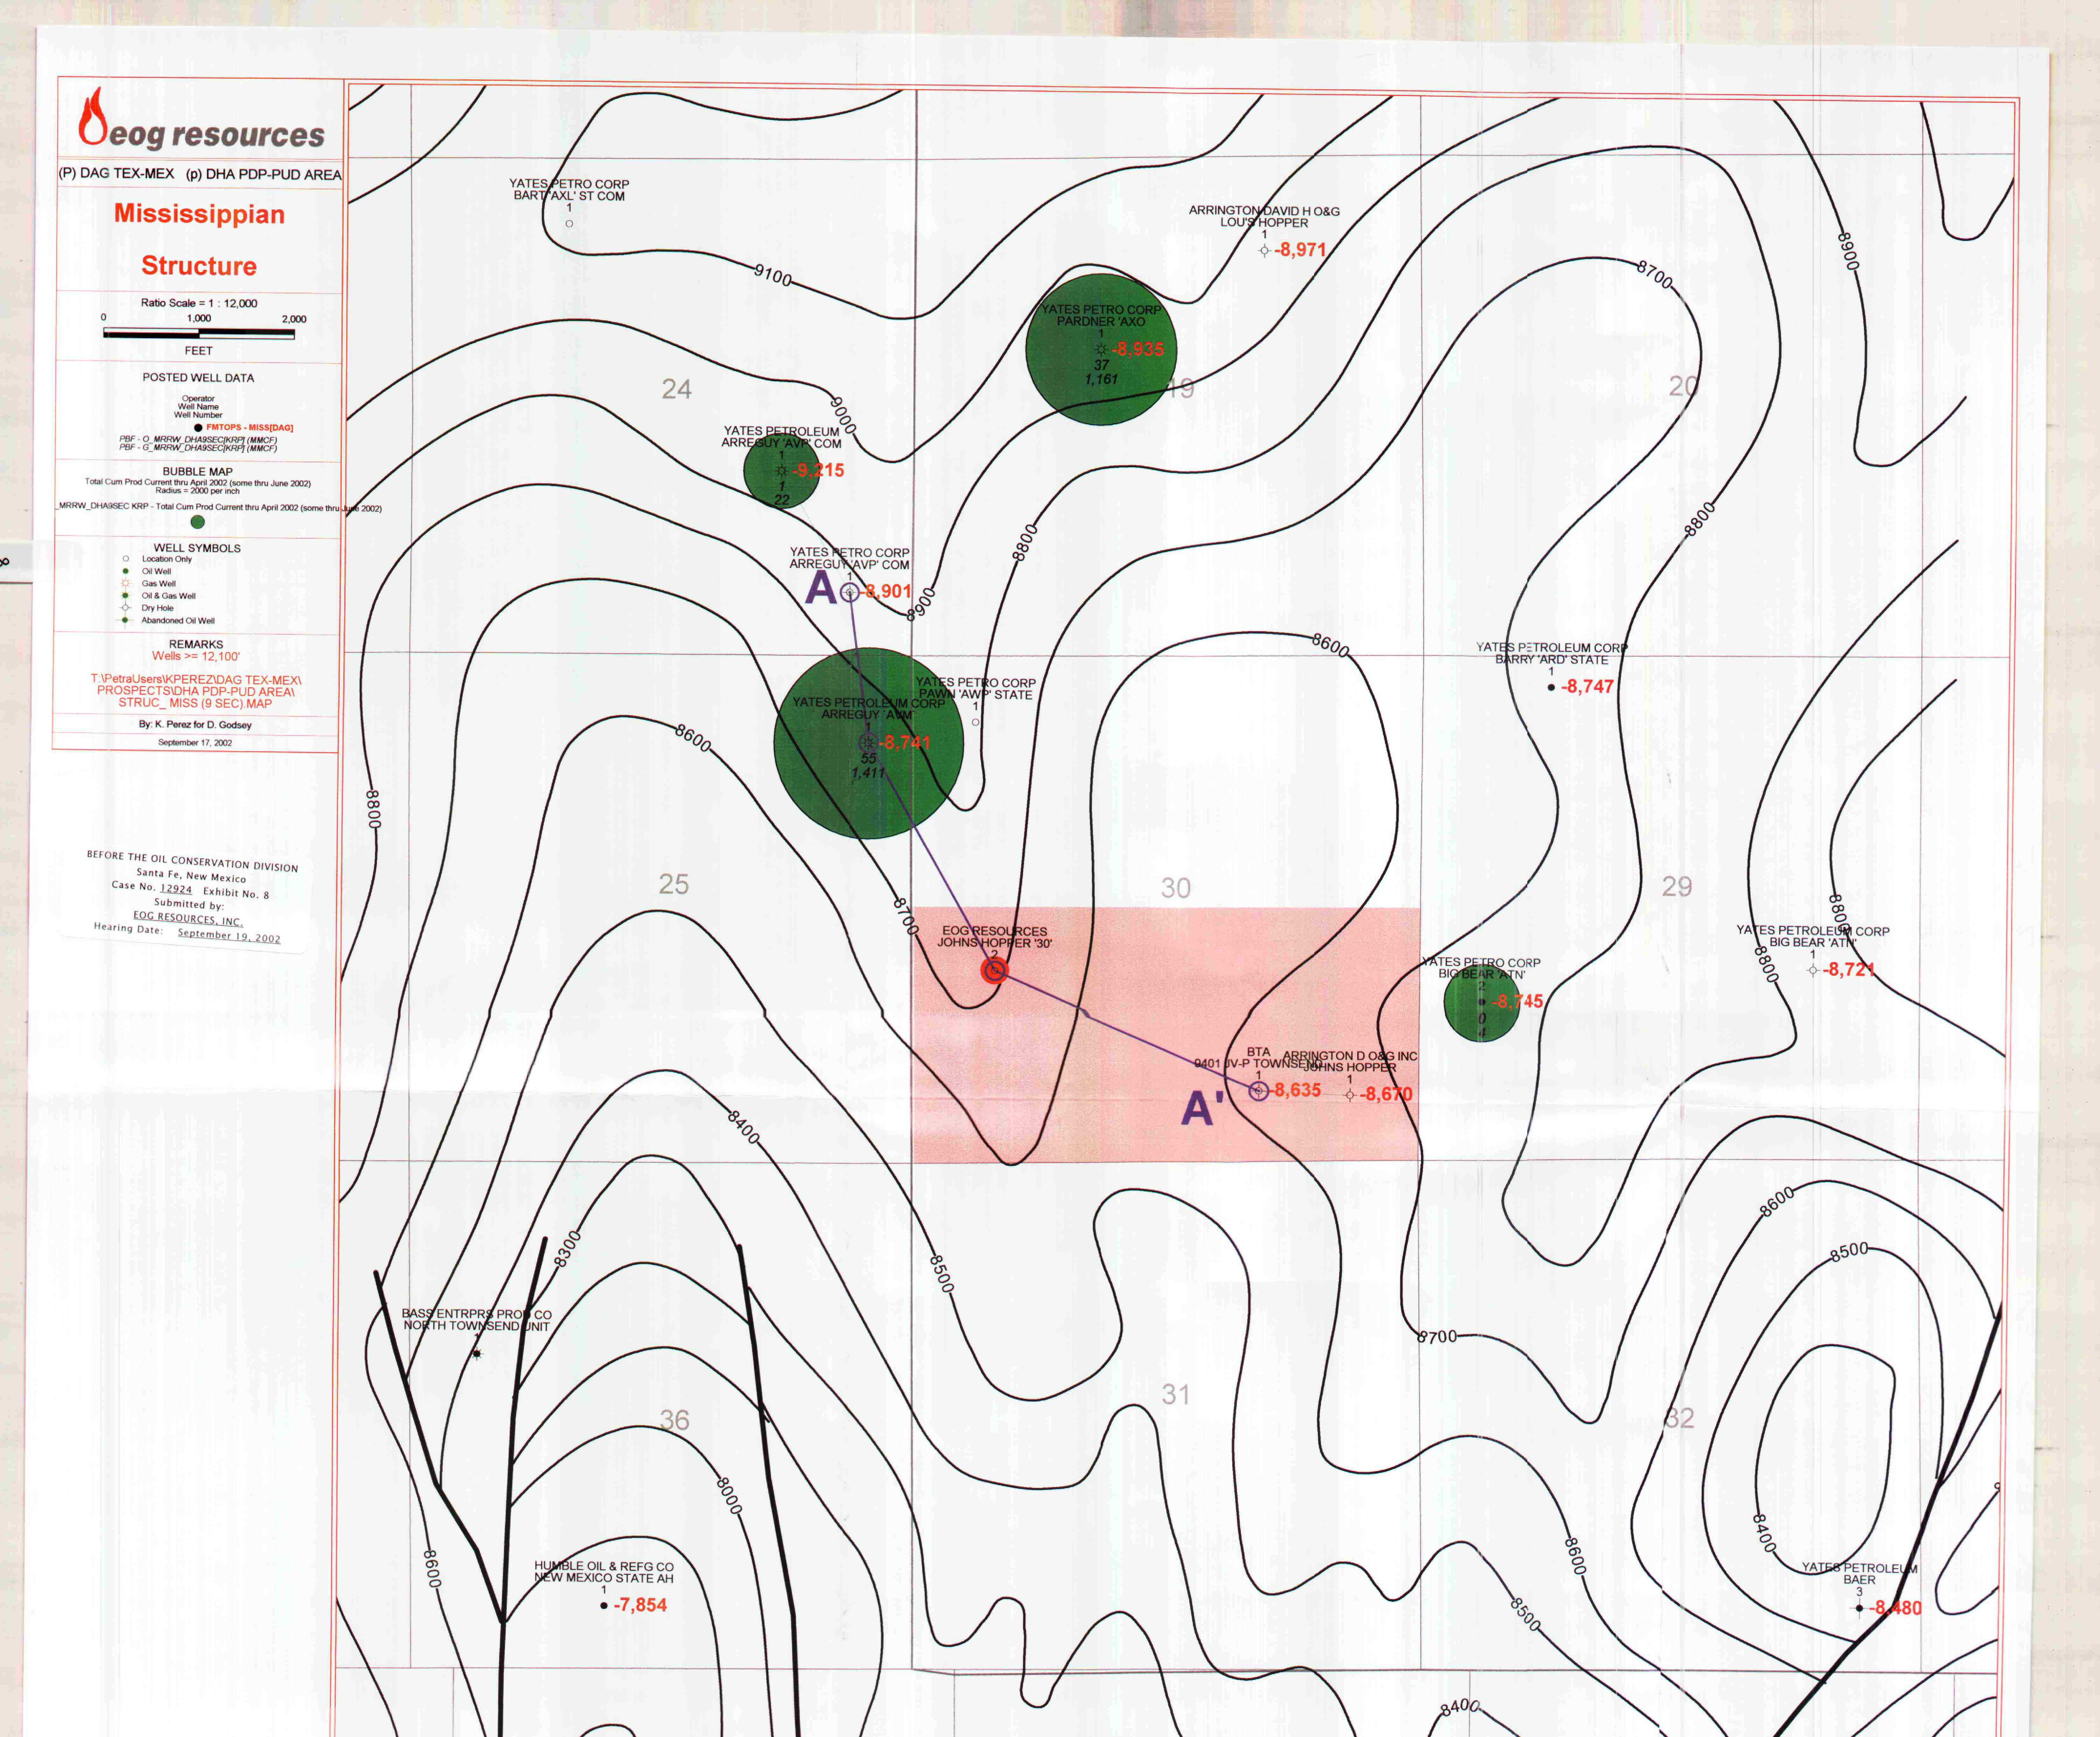Click the Location Only symbol in the legend
Image resolution: width=2100 pixels, height=1737 pixels.
pyautogui.click(x=126, y=559)
